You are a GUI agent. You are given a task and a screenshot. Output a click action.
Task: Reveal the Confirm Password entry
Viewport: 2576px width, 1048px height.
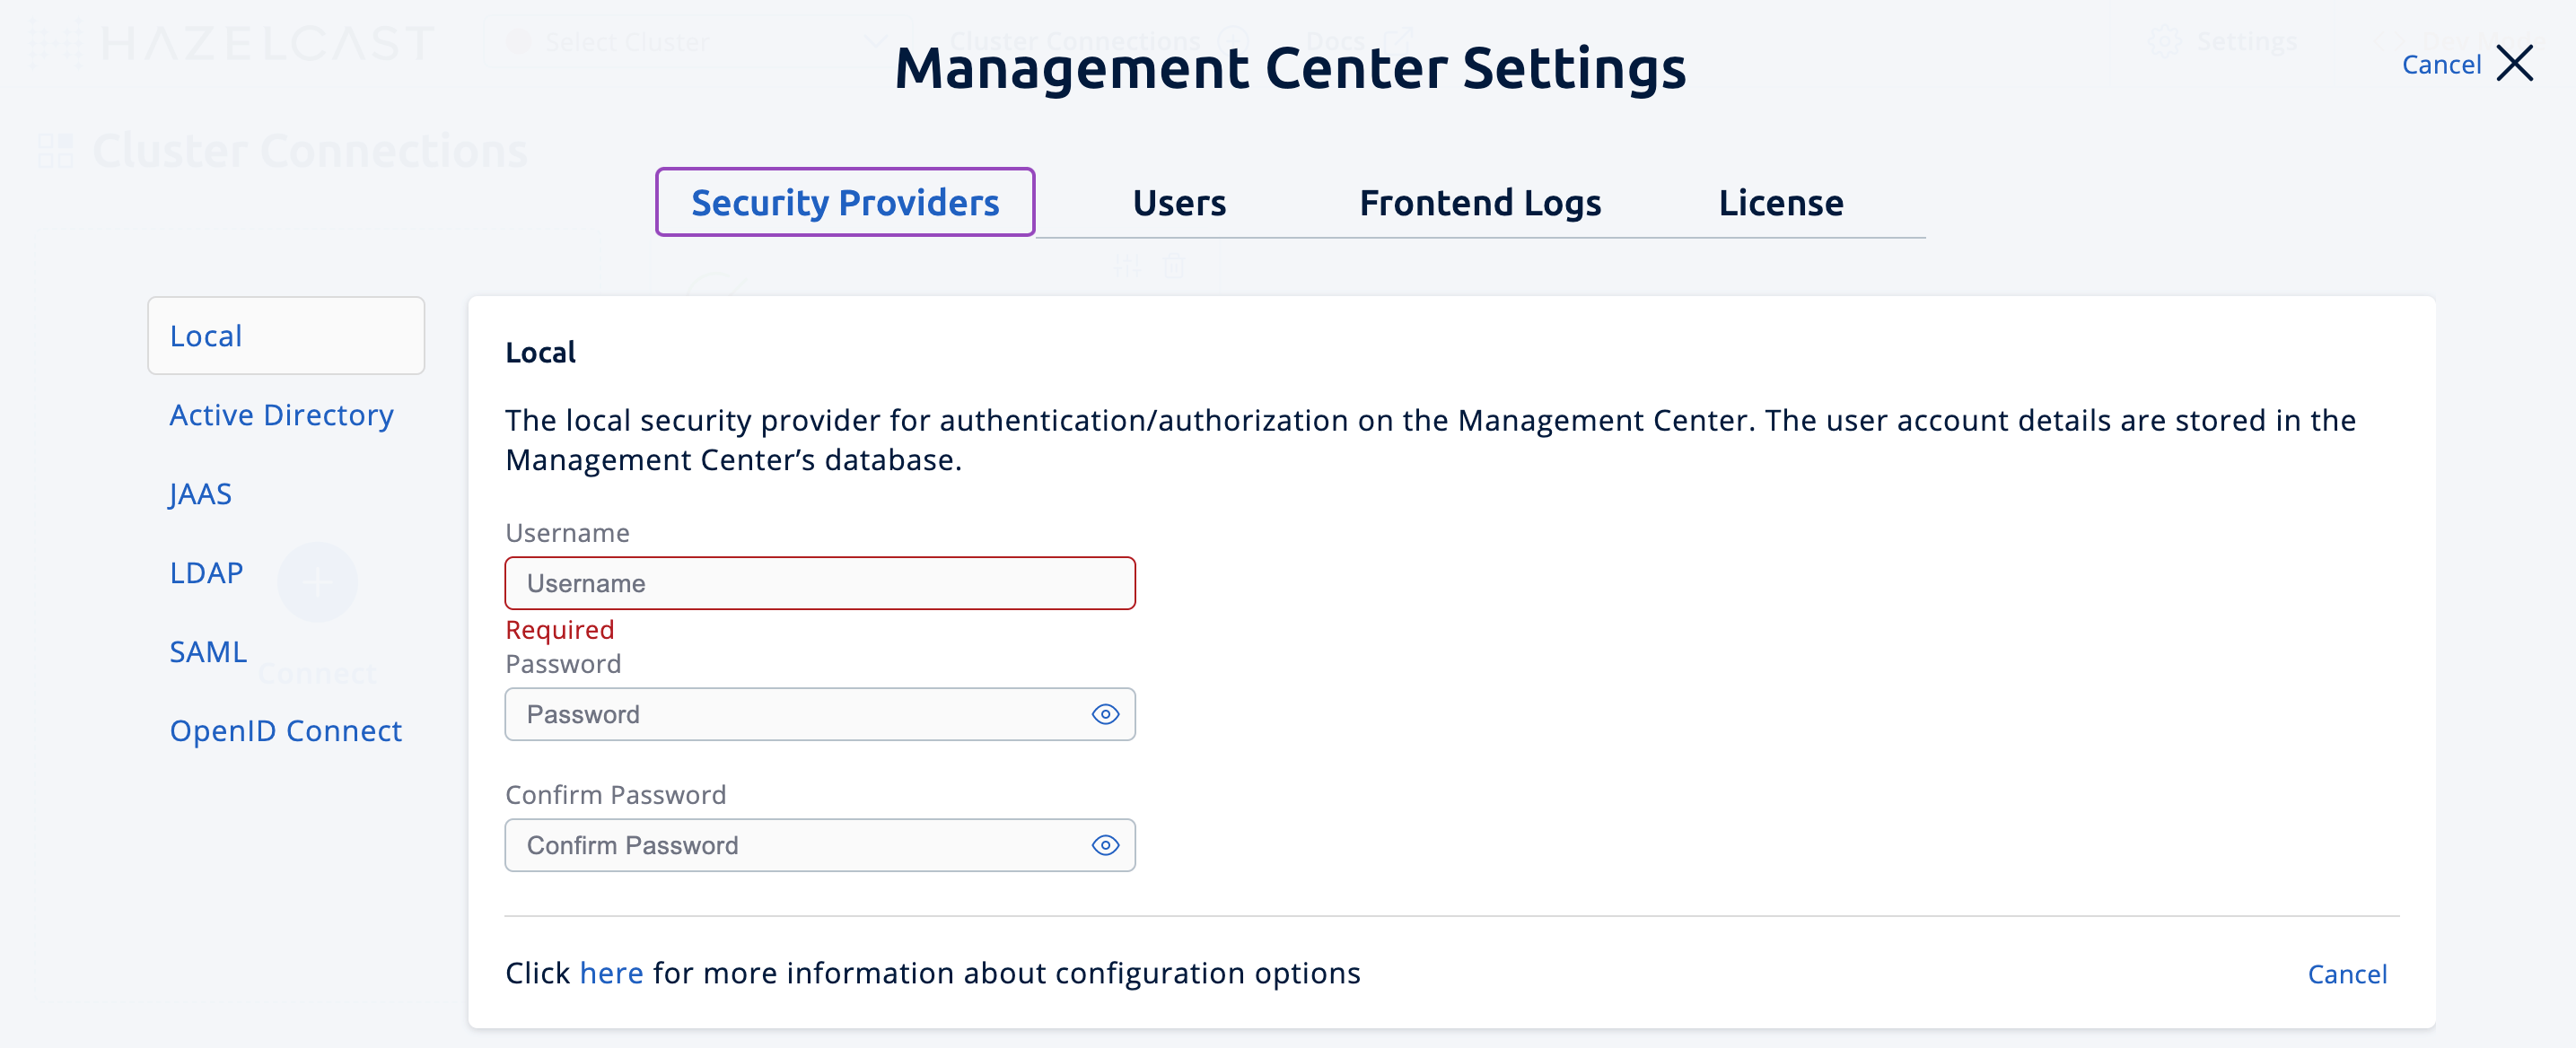pos(1105,845)
